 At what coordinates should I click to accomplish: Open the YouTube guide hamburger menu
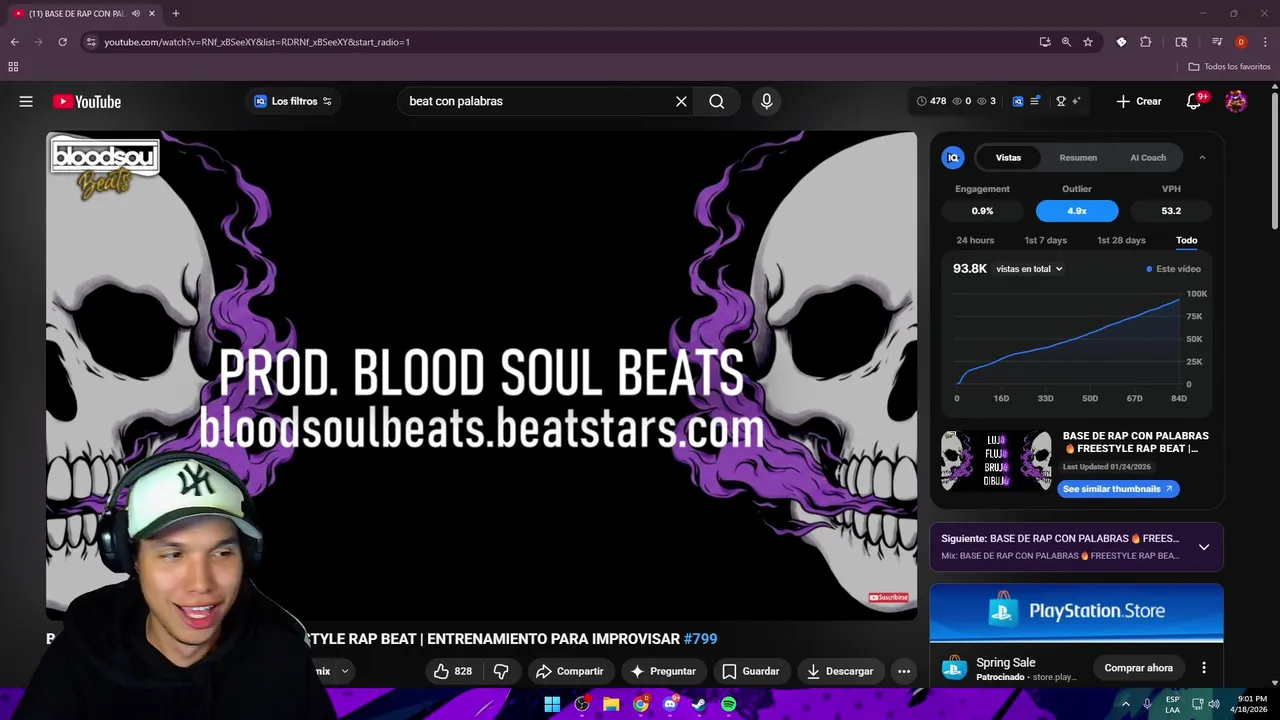pos(26,101)
